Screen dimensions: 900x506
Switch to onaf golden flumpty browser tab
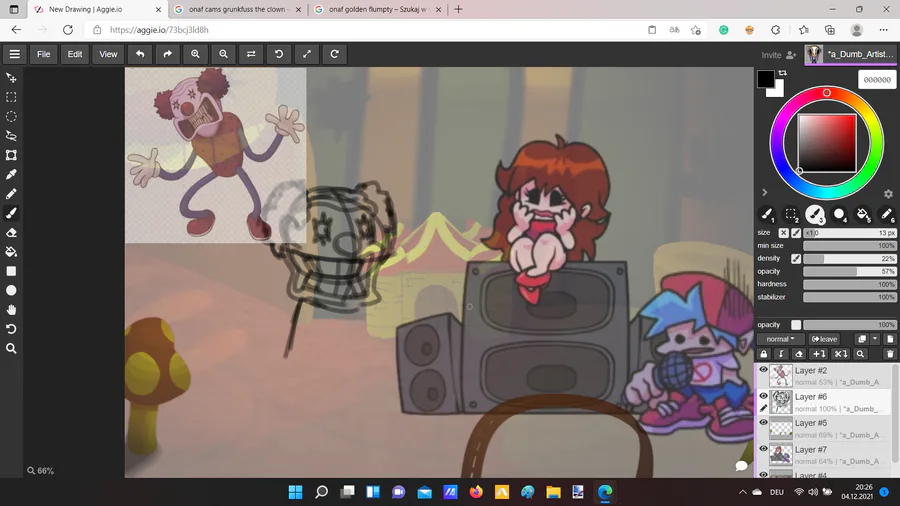pyautogui.click(x=378, y=9)
